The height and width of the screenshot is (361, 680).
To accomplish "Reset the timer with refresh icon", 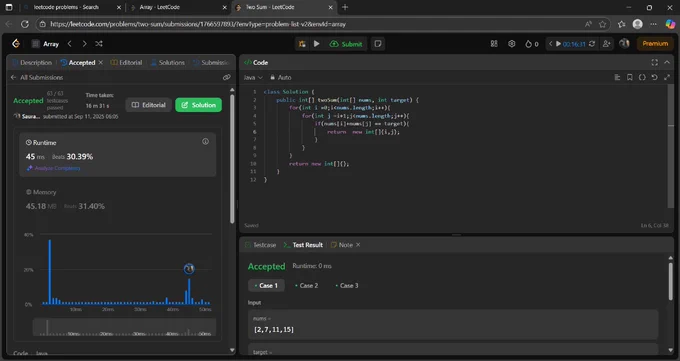I will [x=592, y=44].
